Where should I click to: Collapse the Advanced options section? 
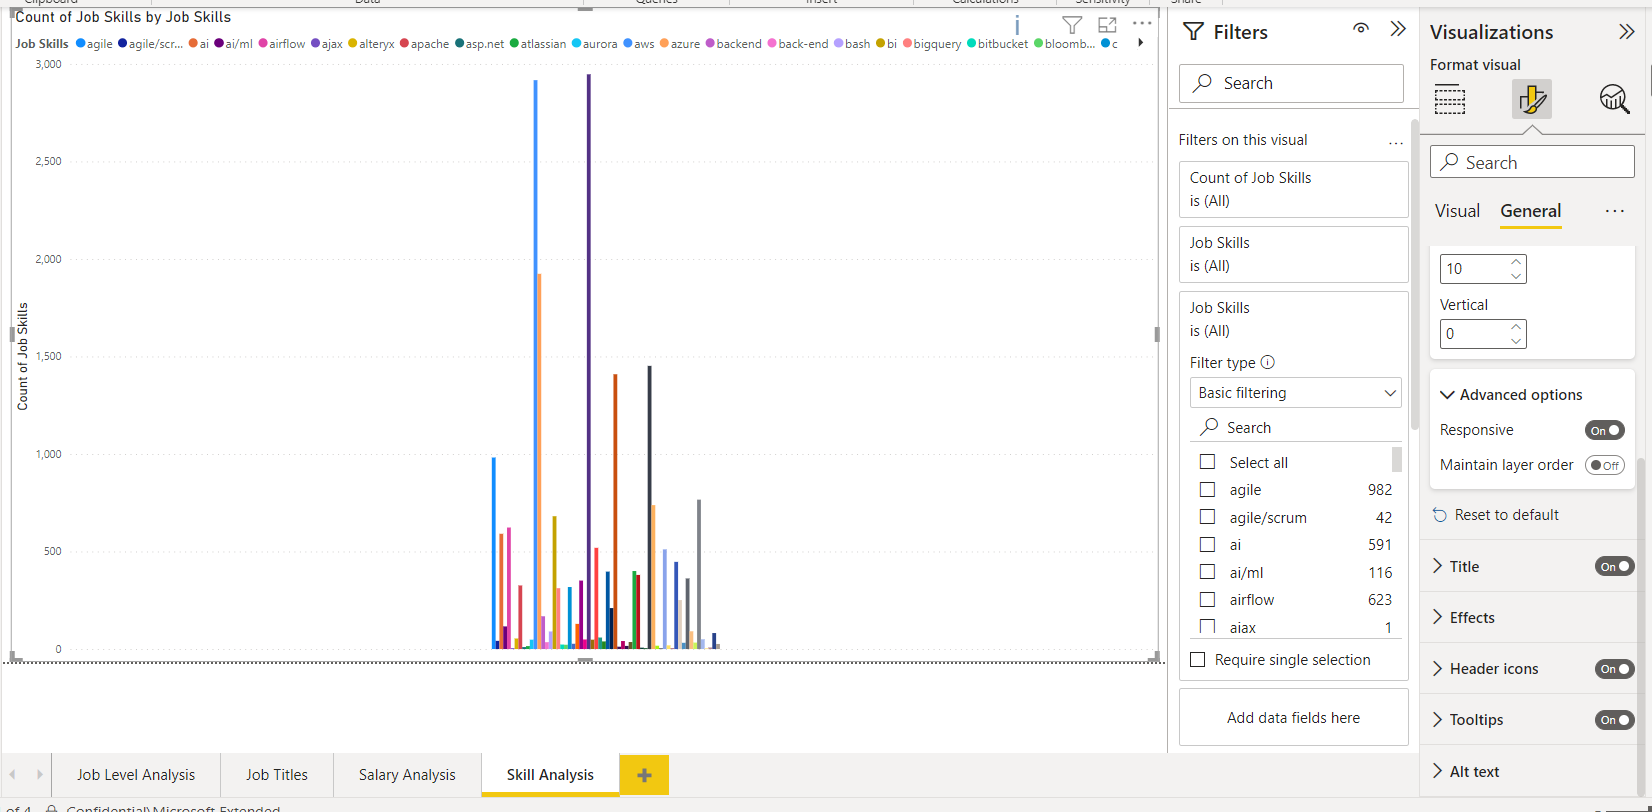click(x=1447, y=395)
